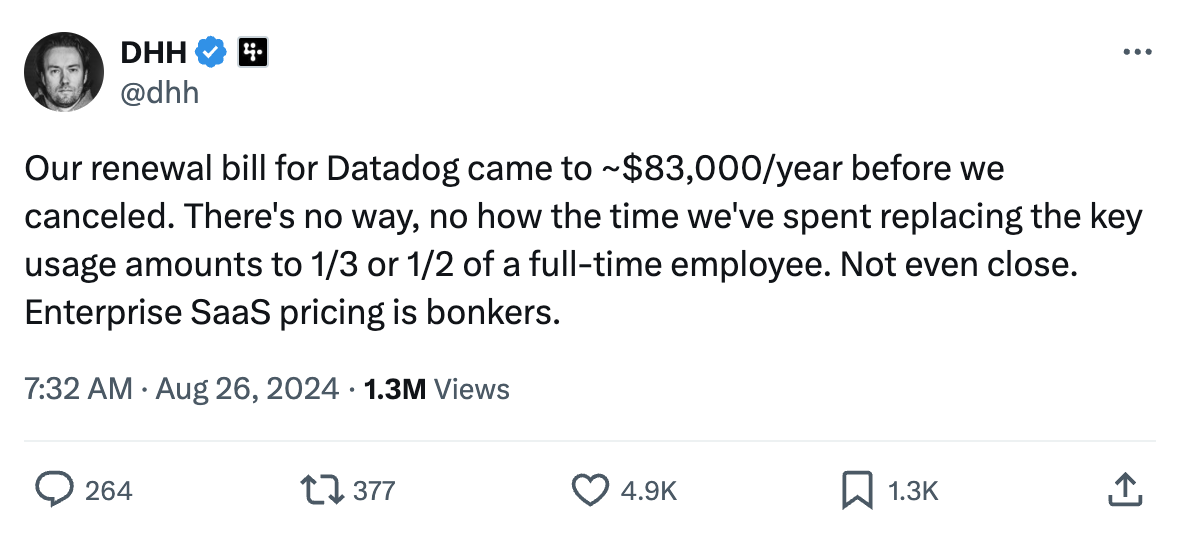Screen dimensions: 1180x546
Task: Like the tweet with the heart icon
Action: pyautogui.click(x=590, y=490)
